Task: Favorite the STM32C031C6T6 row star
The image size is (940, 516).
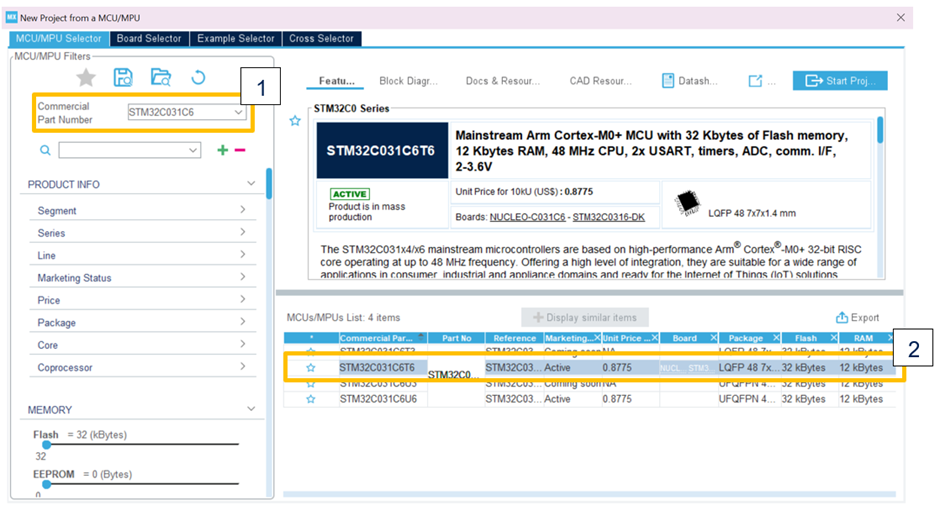Action: pyautogui.click(x=311, y=368)
